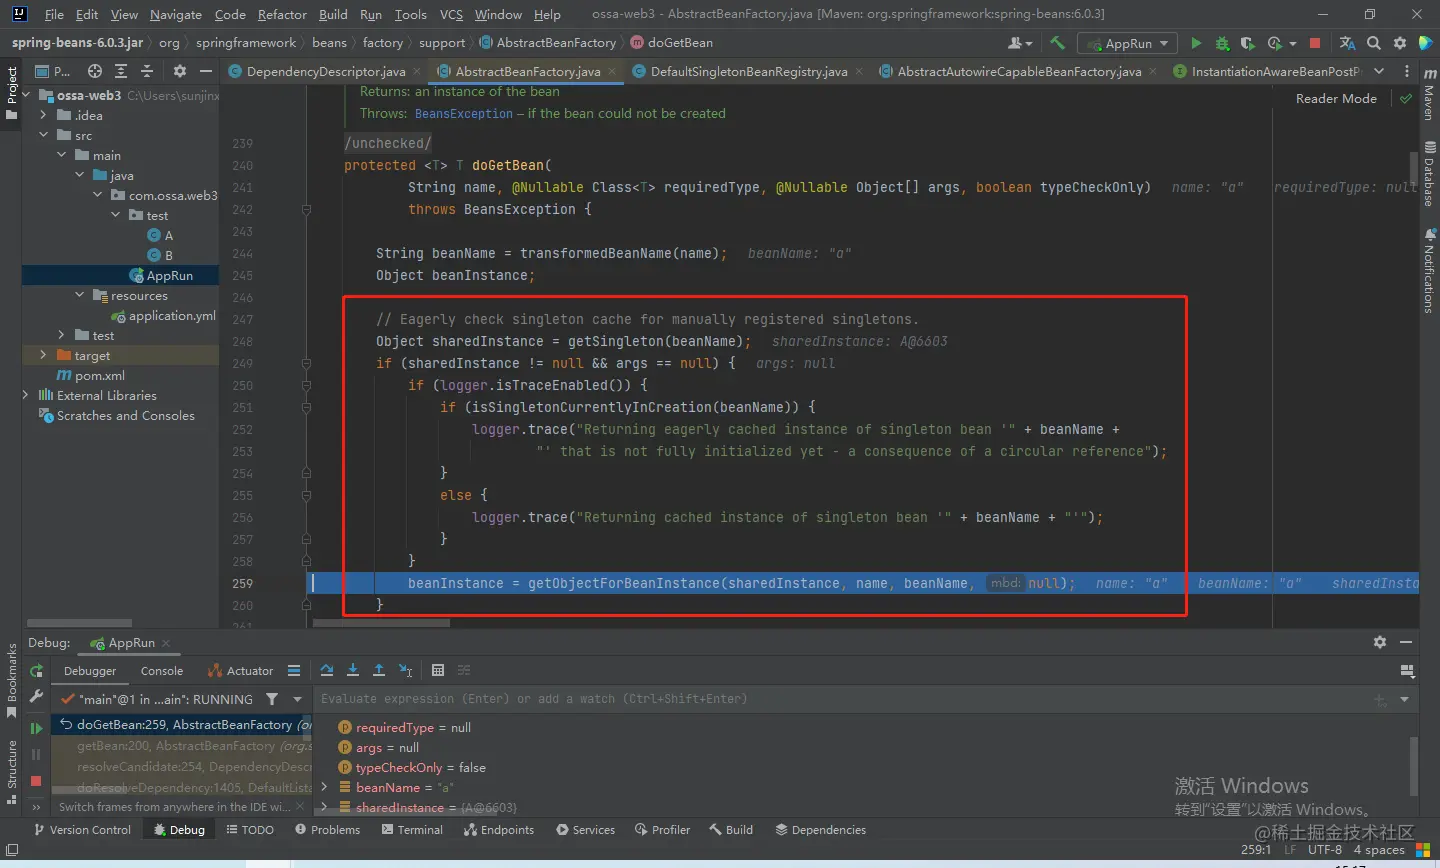This screenshot has height=868, width=1440.
Task: Open the code-with-me user icon
Action: (1020, 43)
